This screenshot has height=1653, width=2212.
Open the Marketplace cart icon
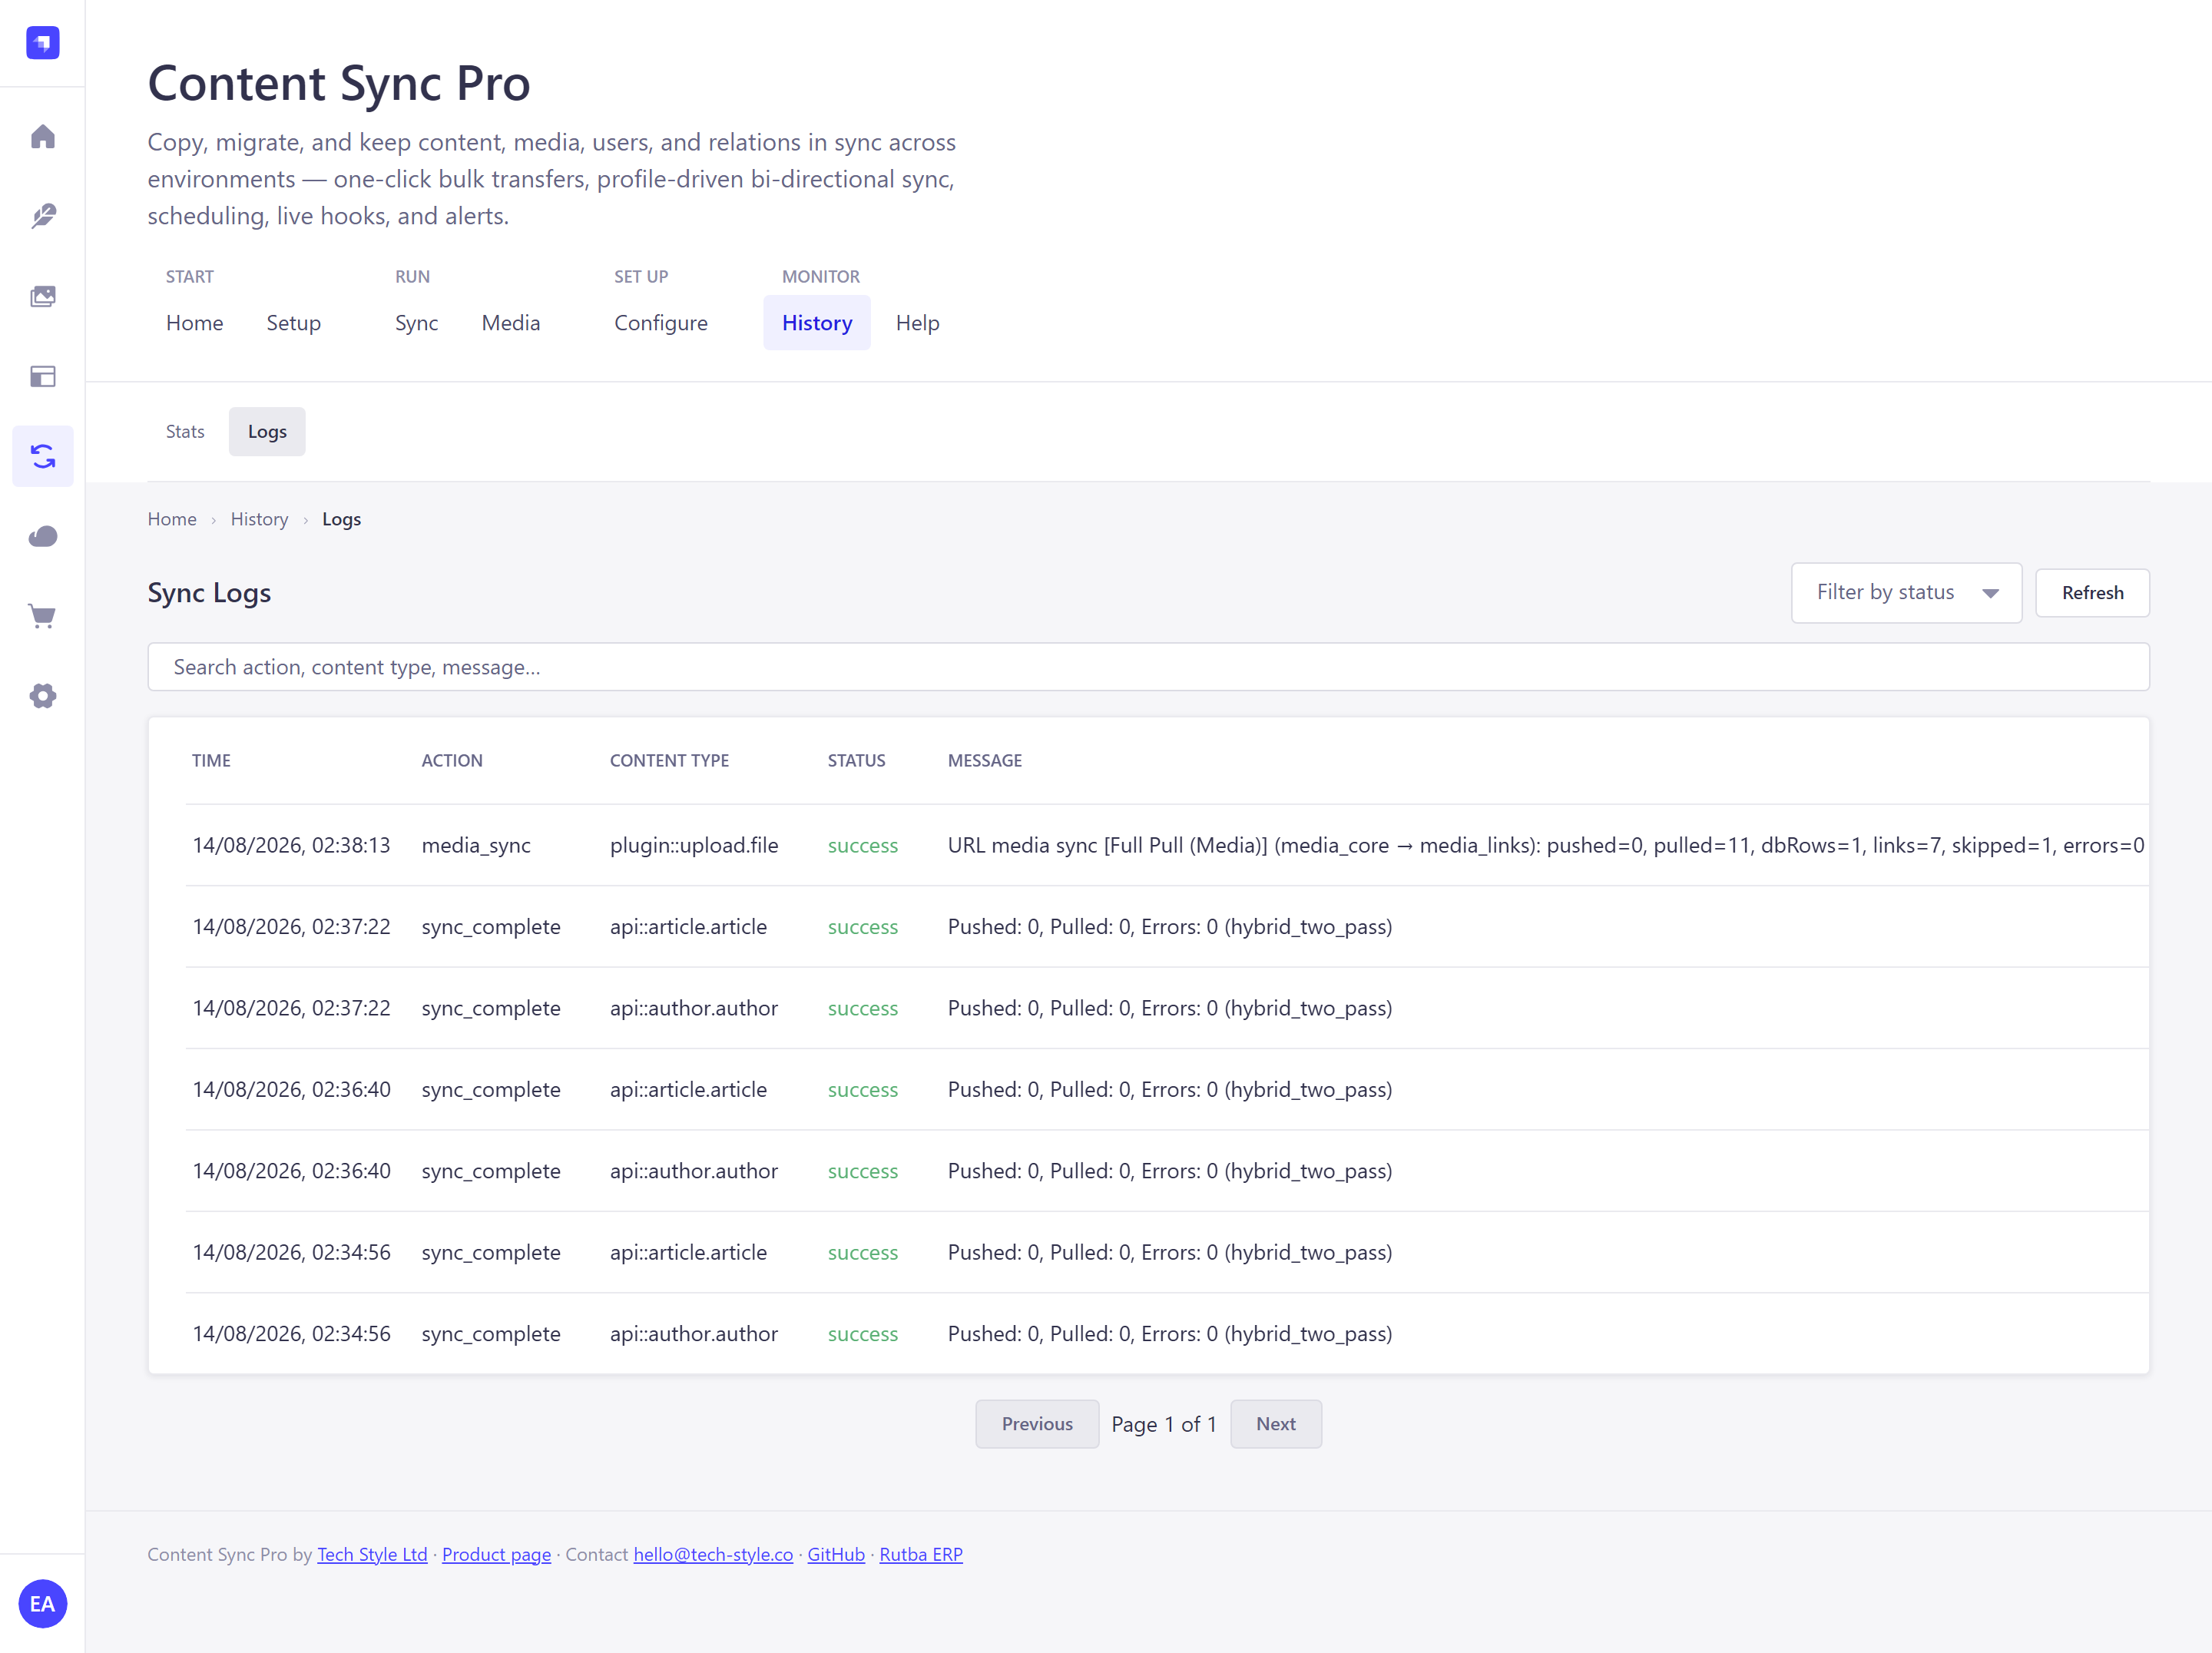click(42, 616)
